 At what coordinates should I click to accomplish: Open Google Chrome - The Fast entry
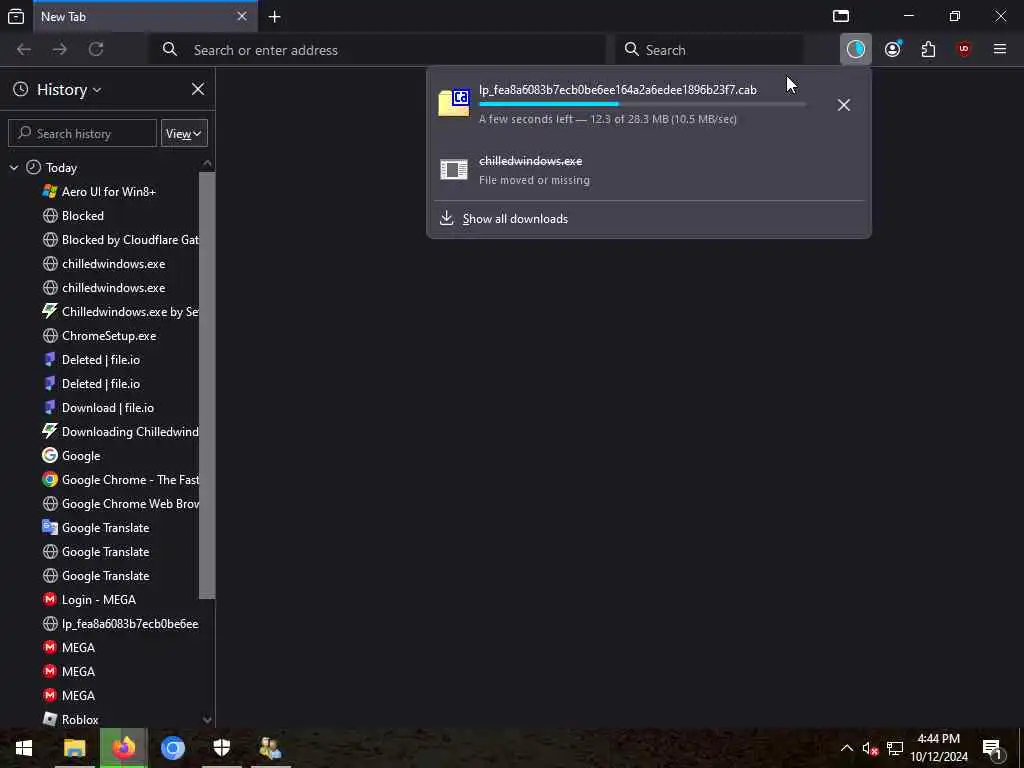pyautogui.click(x=130, y=480)
